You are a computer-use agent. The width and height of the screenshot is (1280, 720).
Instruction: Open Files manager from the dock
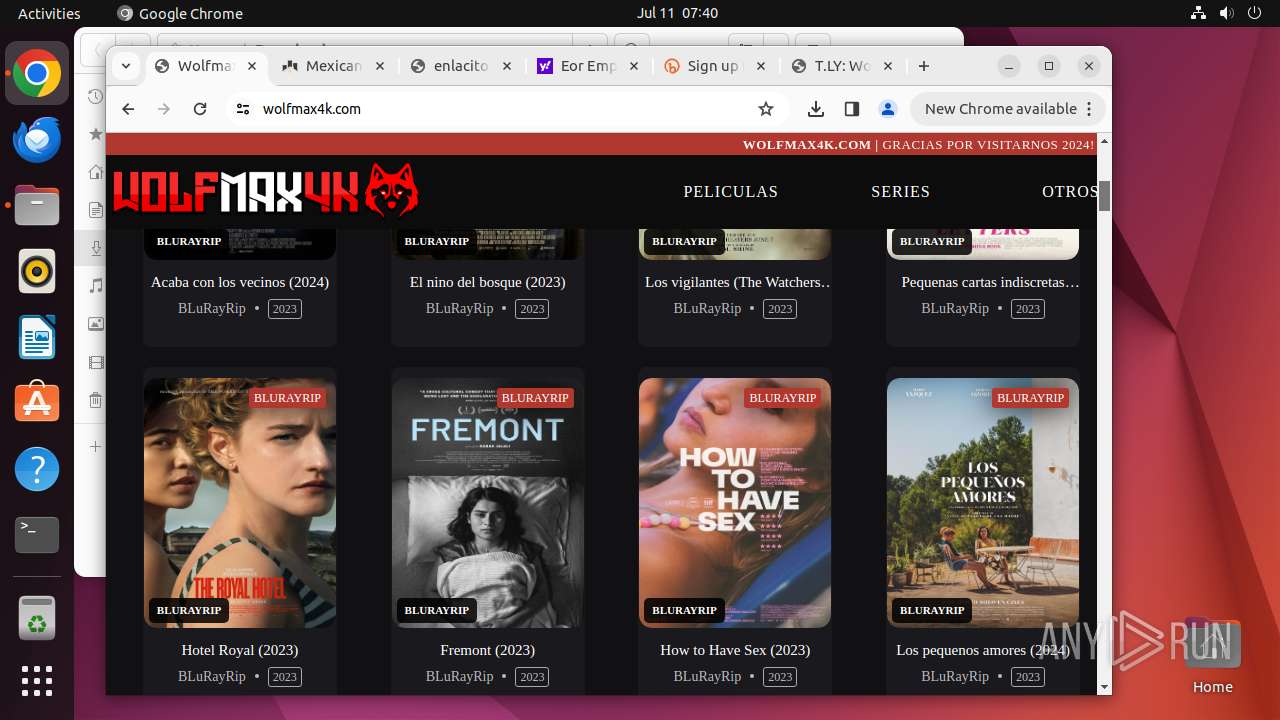[x=37, y=206]
